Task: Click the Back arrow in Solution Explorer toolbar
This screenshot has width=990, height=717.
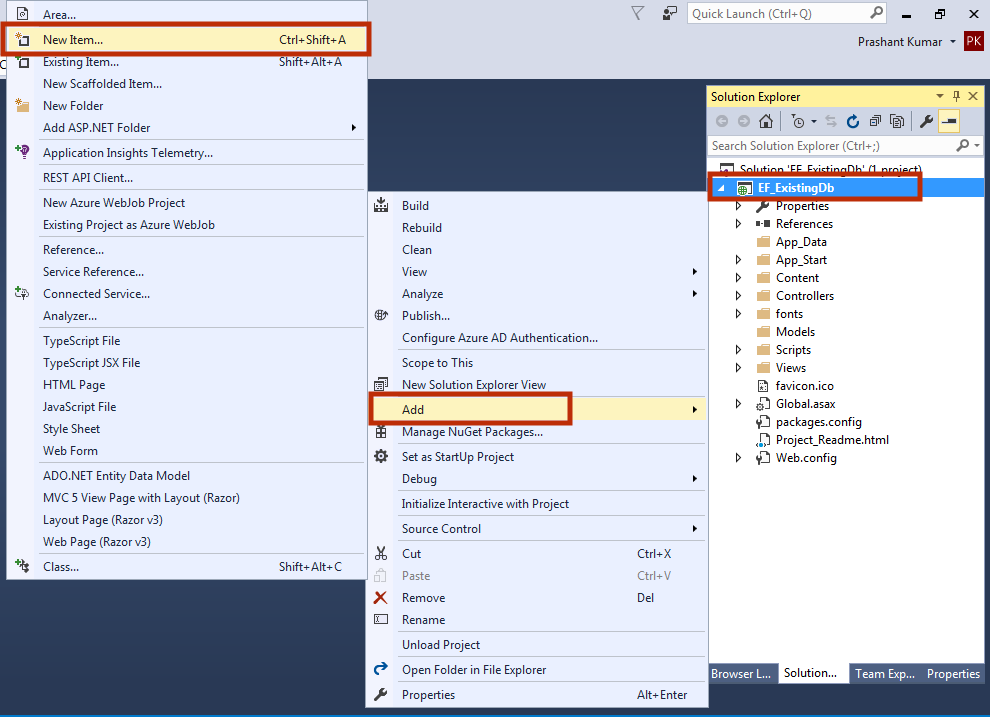Action: tap(722, 121)
